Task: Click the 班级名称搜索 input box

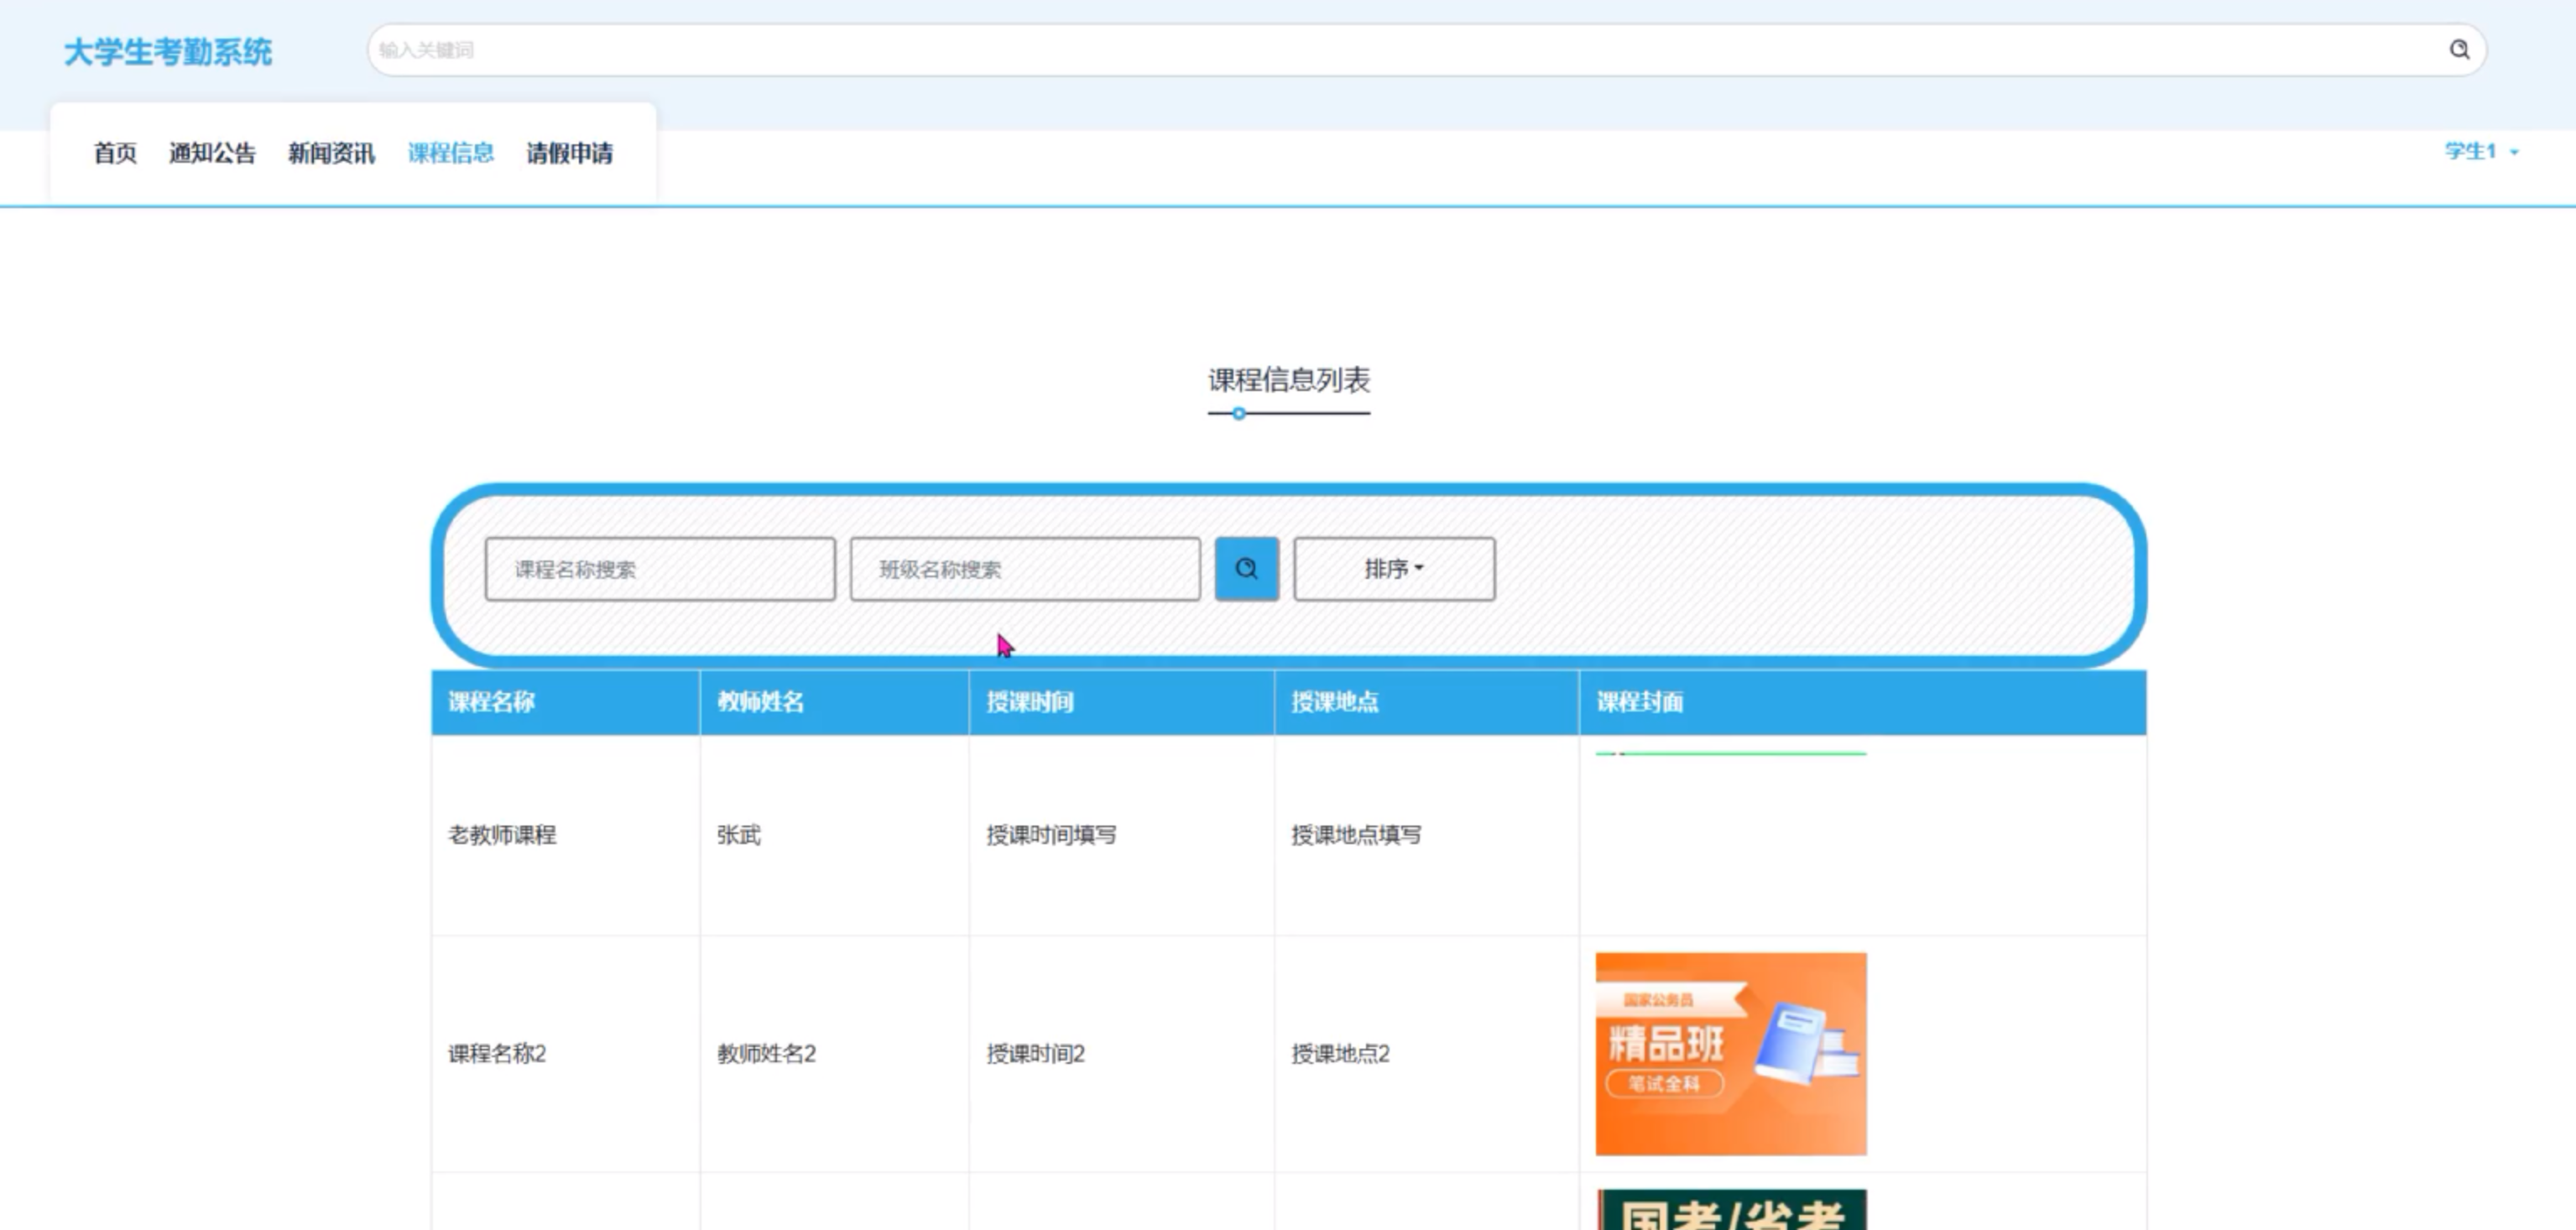Action: pyautogui.click(x=1025, y=569)
